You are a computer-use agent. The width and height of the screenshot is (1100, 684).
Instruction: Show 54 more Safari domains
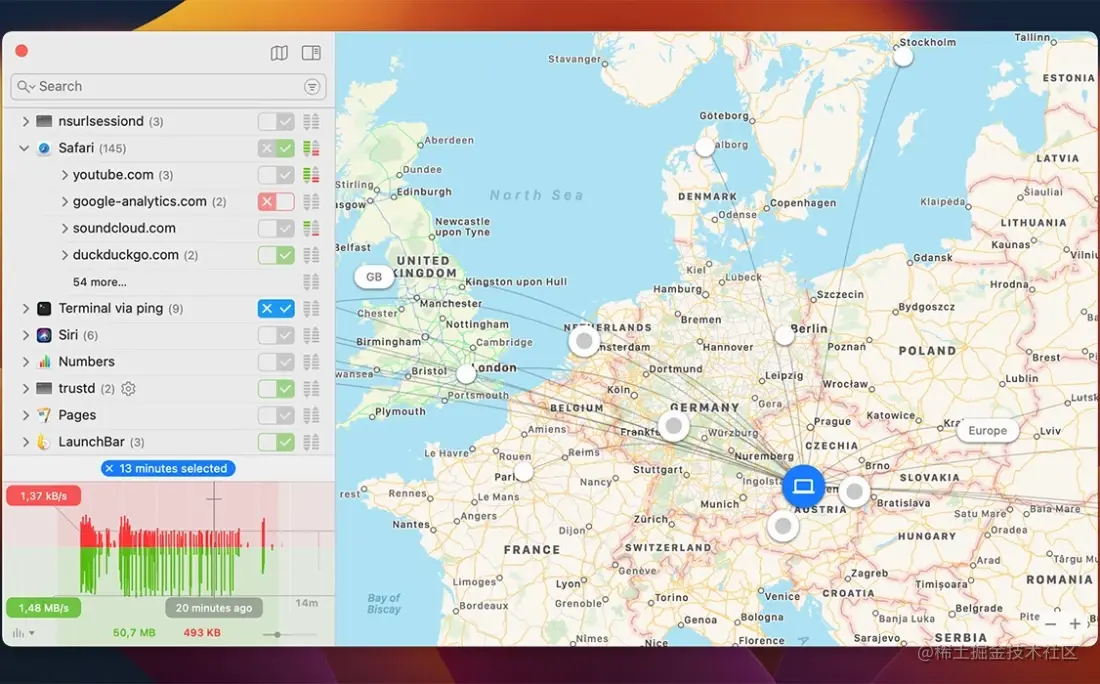click(100, 282)
